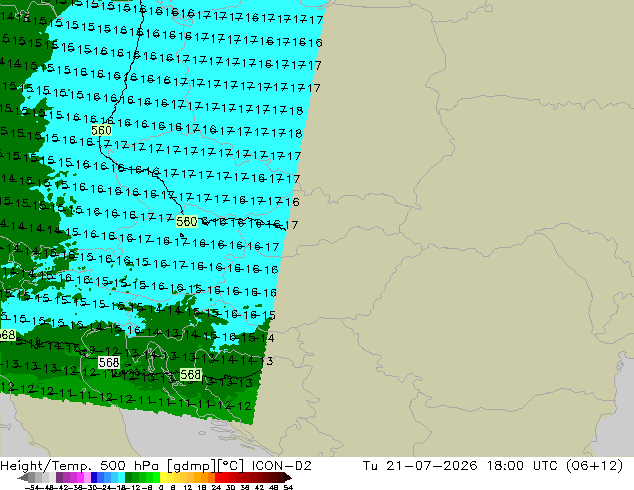Select the dark blue swatch in the temperature legend
This screenshot has width=634, height=490.
[x=94, y=477]
